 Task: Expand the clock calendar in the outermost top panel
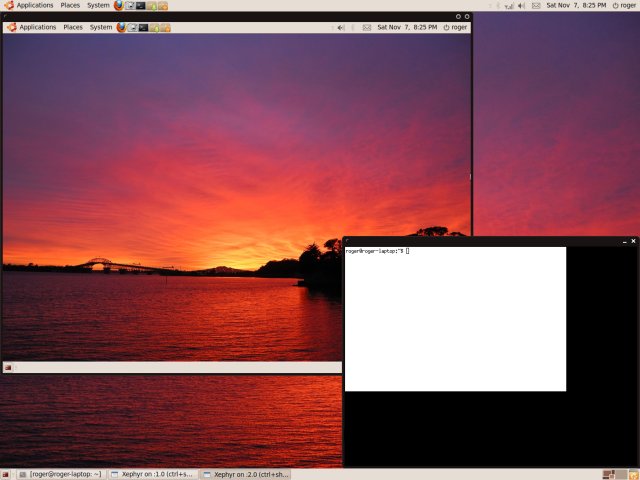click(577, 5)
